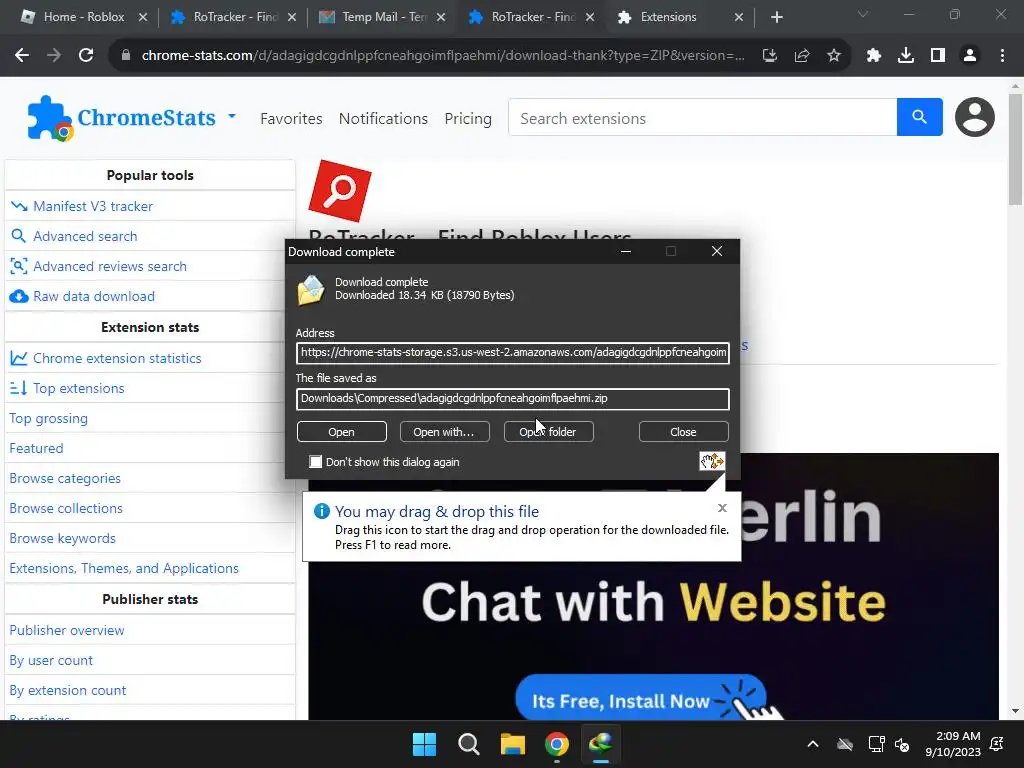Check Don't show this dialog again
This screenshot has width=1024, height=768.
(x=315, y=462)
